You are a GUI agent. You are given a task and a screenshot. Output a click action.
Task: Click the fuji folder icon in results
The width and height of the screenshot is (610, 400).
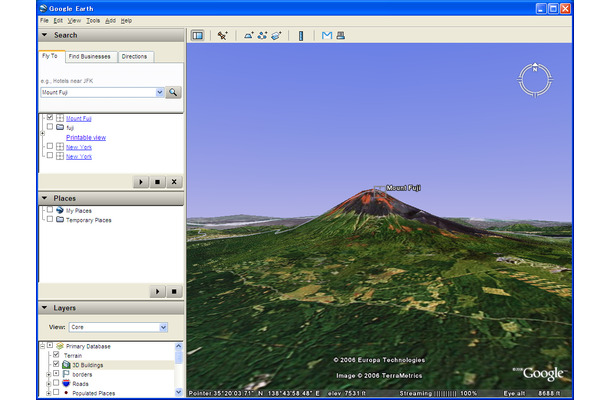60,127
